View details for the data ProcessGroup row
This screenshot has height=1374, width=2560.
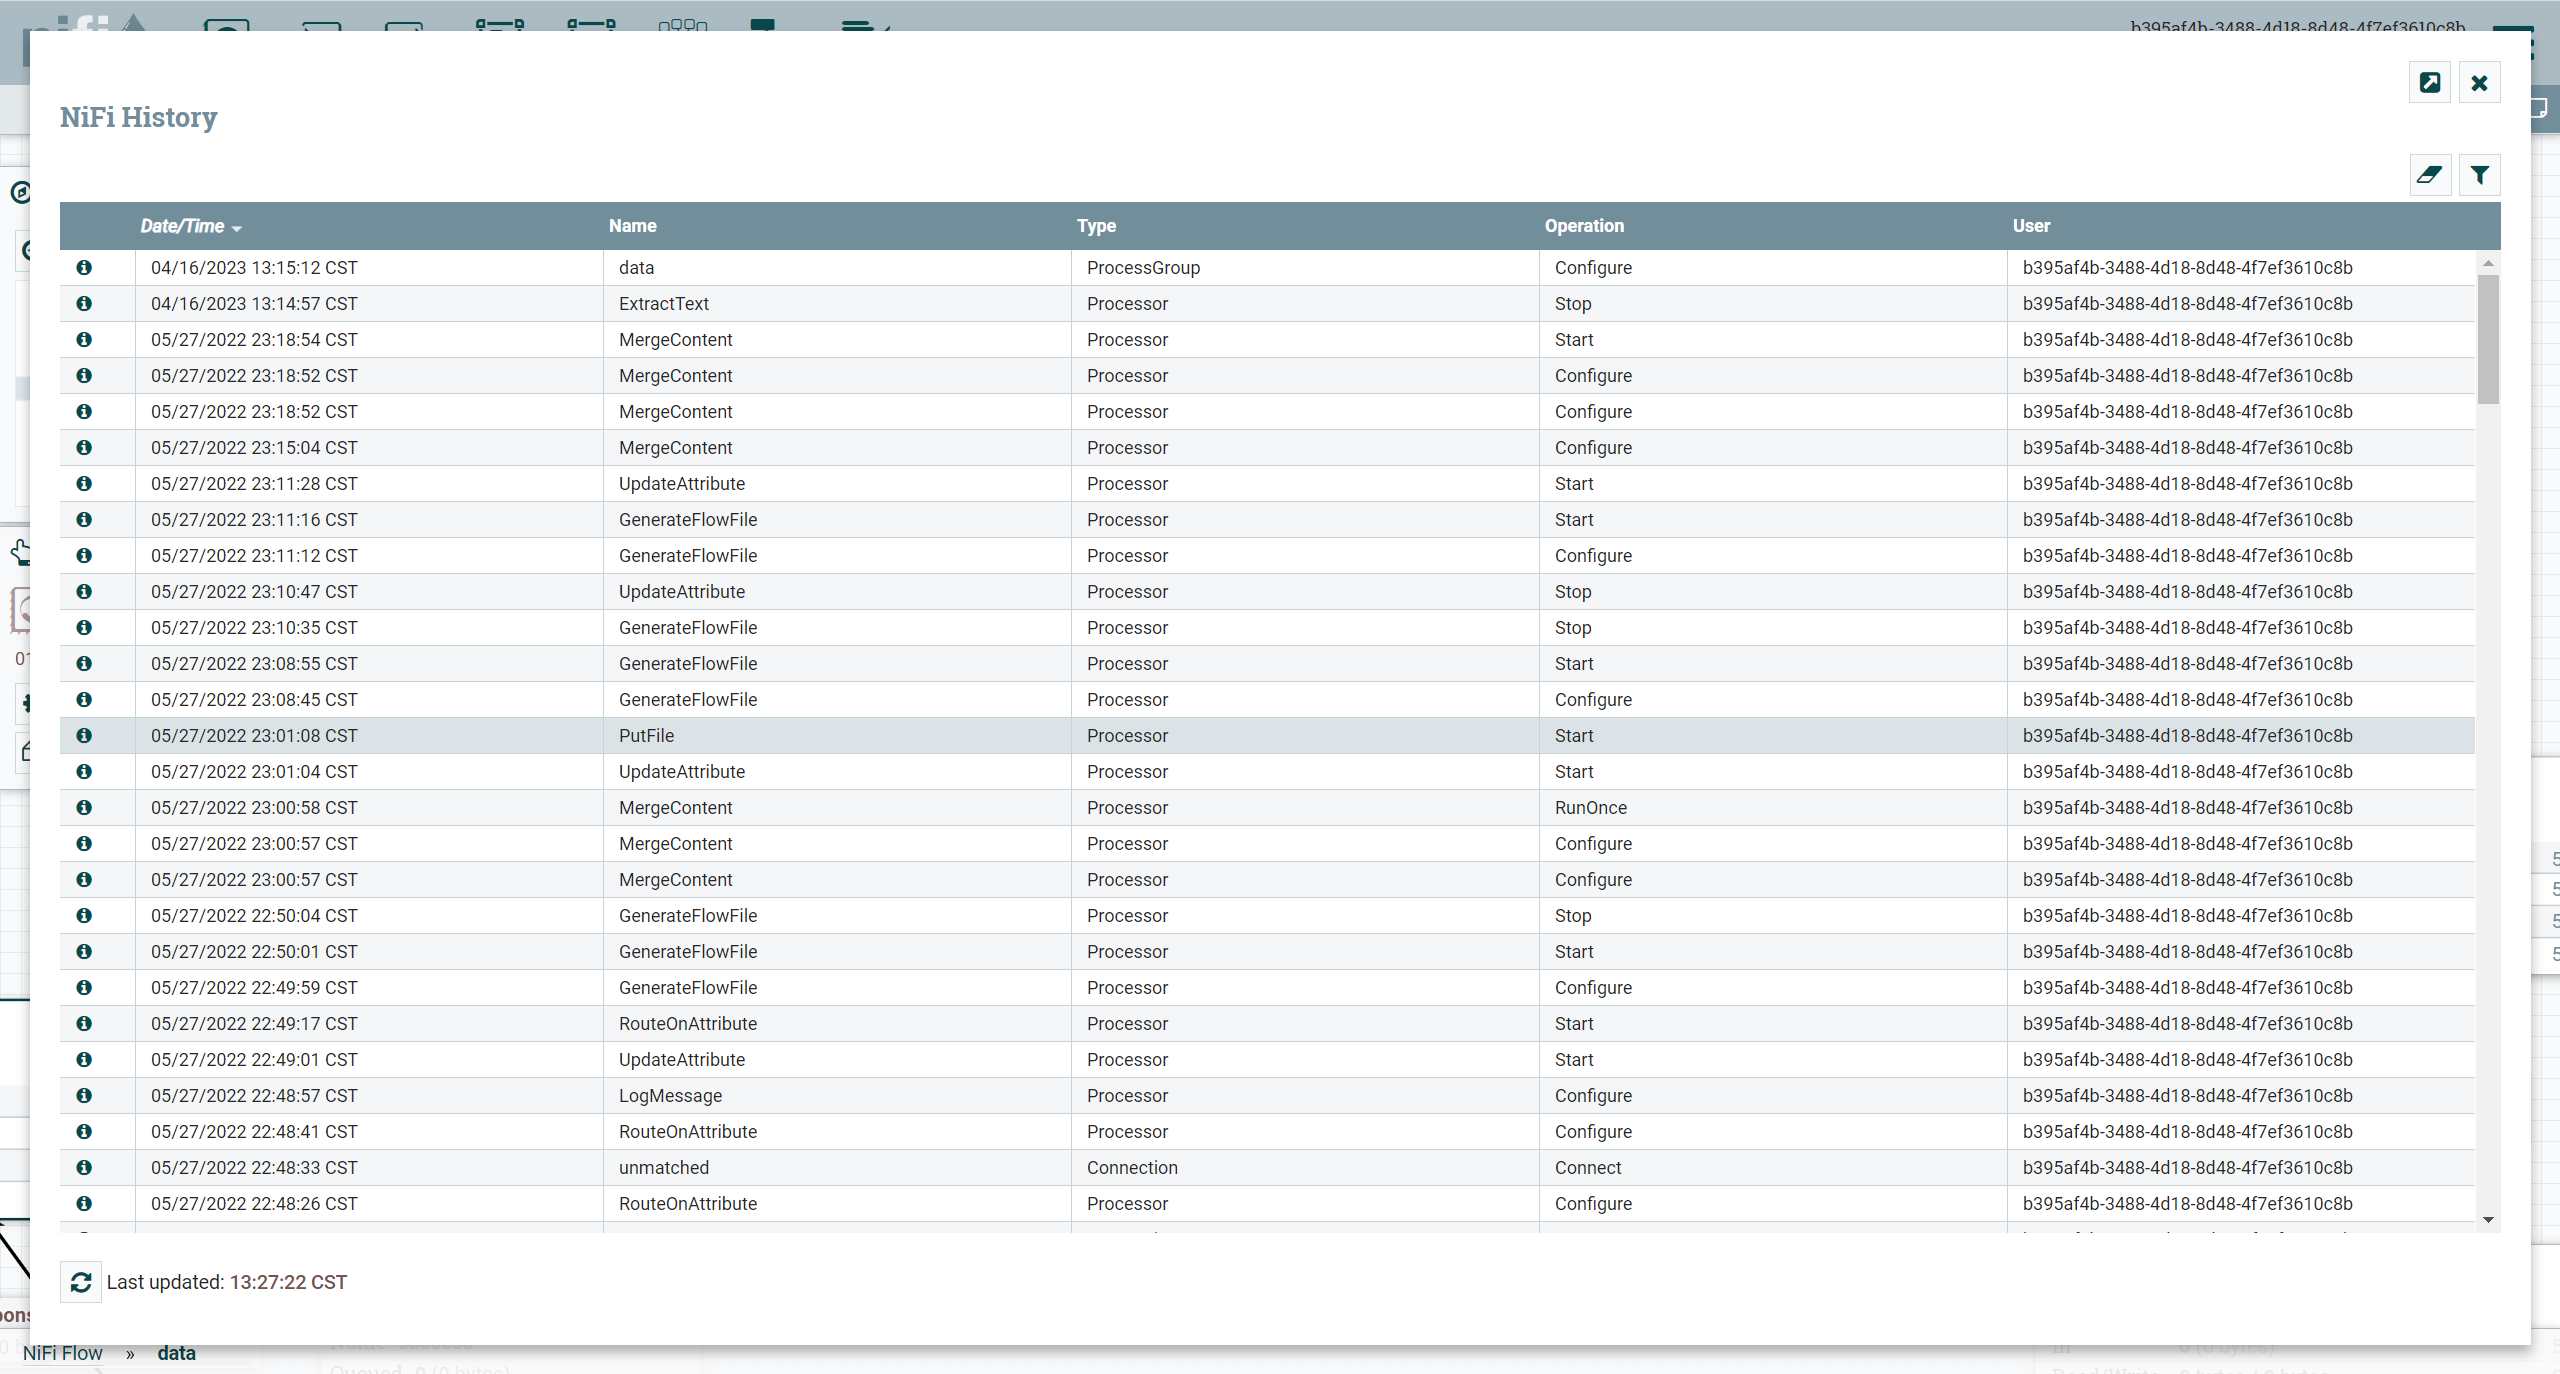pyautogui.click(x=84, y=267)
